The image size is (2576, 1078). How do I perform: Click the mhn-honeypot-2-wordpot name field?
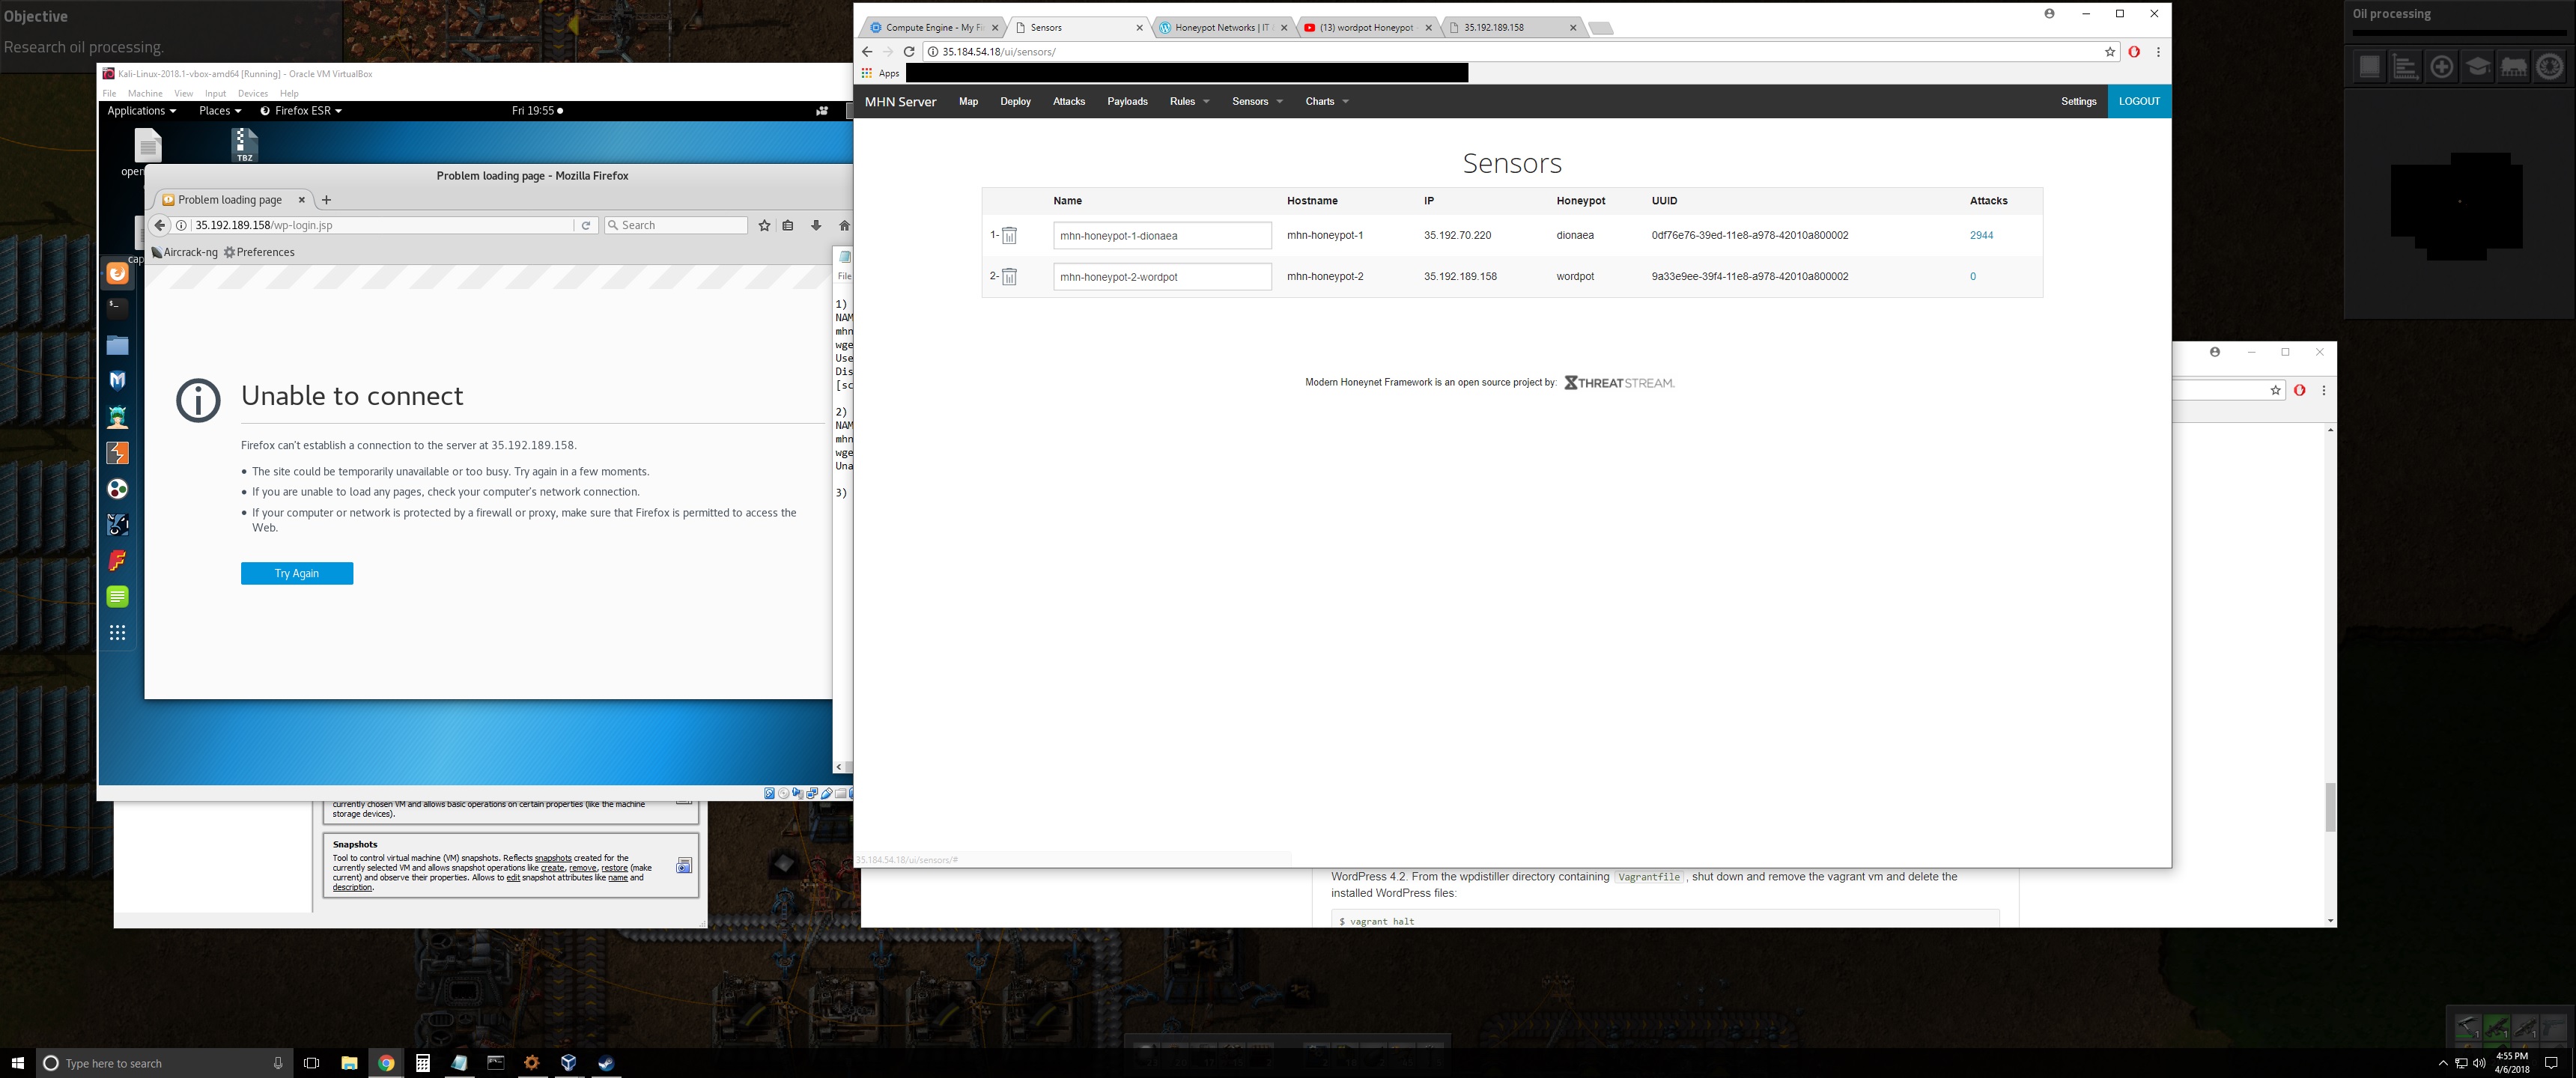tap(1162, 277)
